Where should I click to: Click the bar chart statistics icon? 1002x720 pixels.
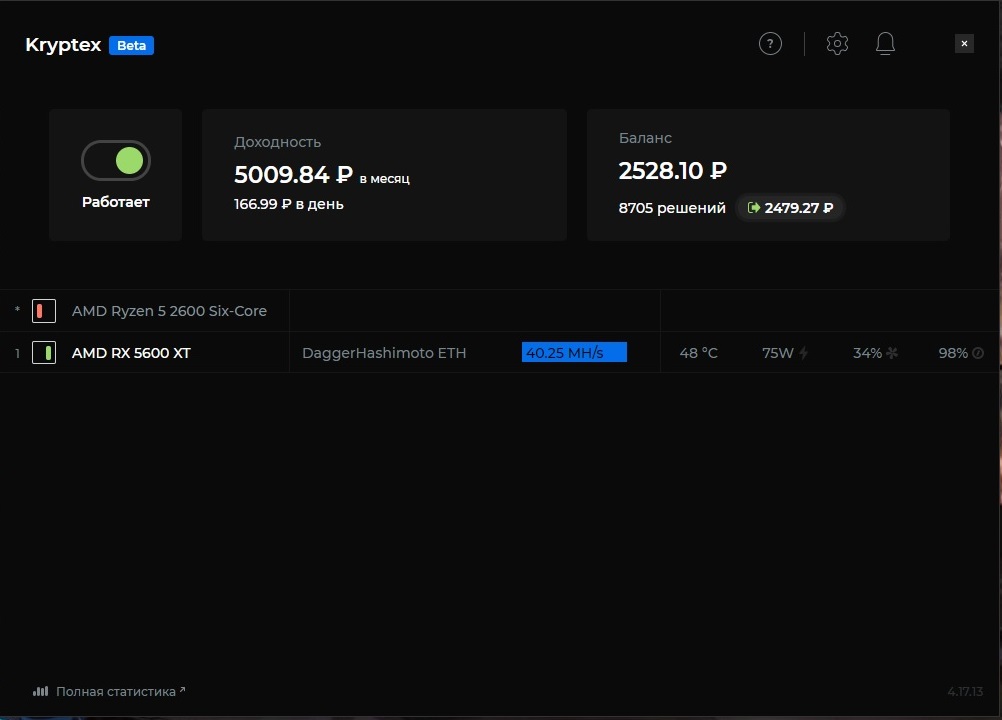pyautogui.click(x=40, y=691)
